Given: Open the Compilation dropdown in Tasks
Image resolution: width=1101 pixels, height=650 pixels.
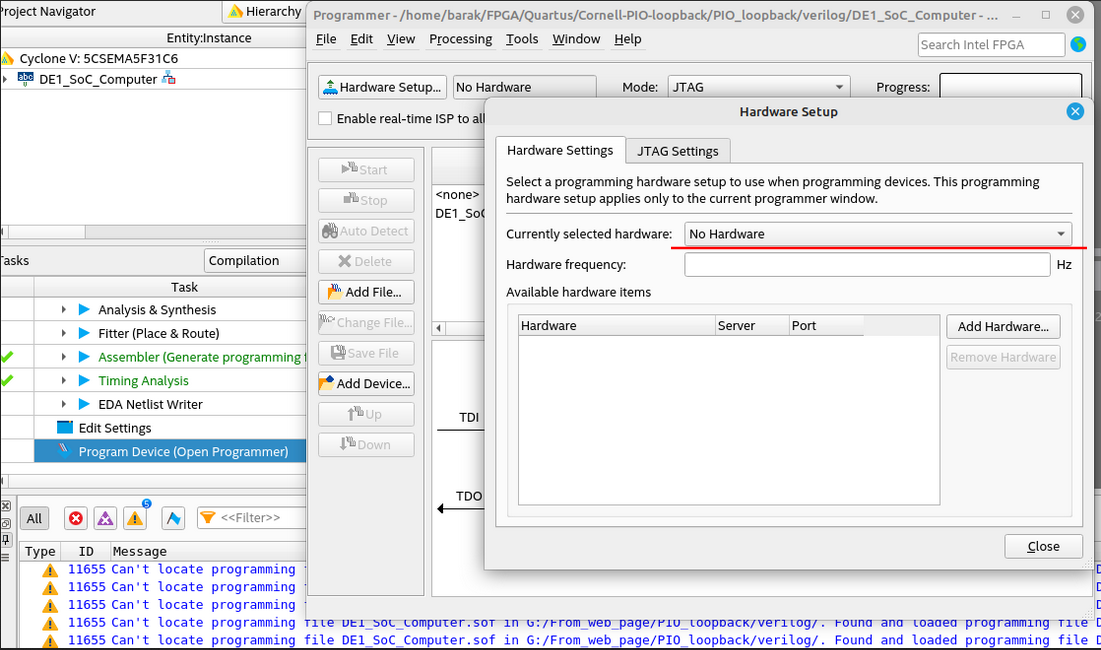Looking at the screenshot, I should (256, 260).
